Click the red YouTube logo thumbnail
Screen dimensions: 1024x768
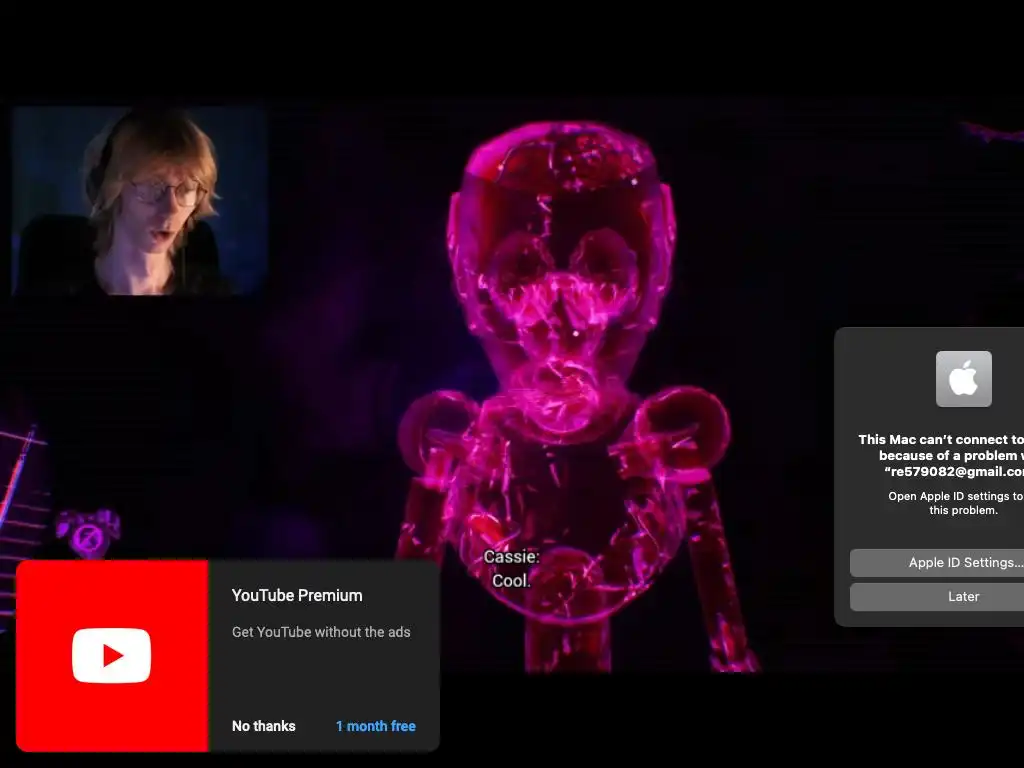(112, 656)
